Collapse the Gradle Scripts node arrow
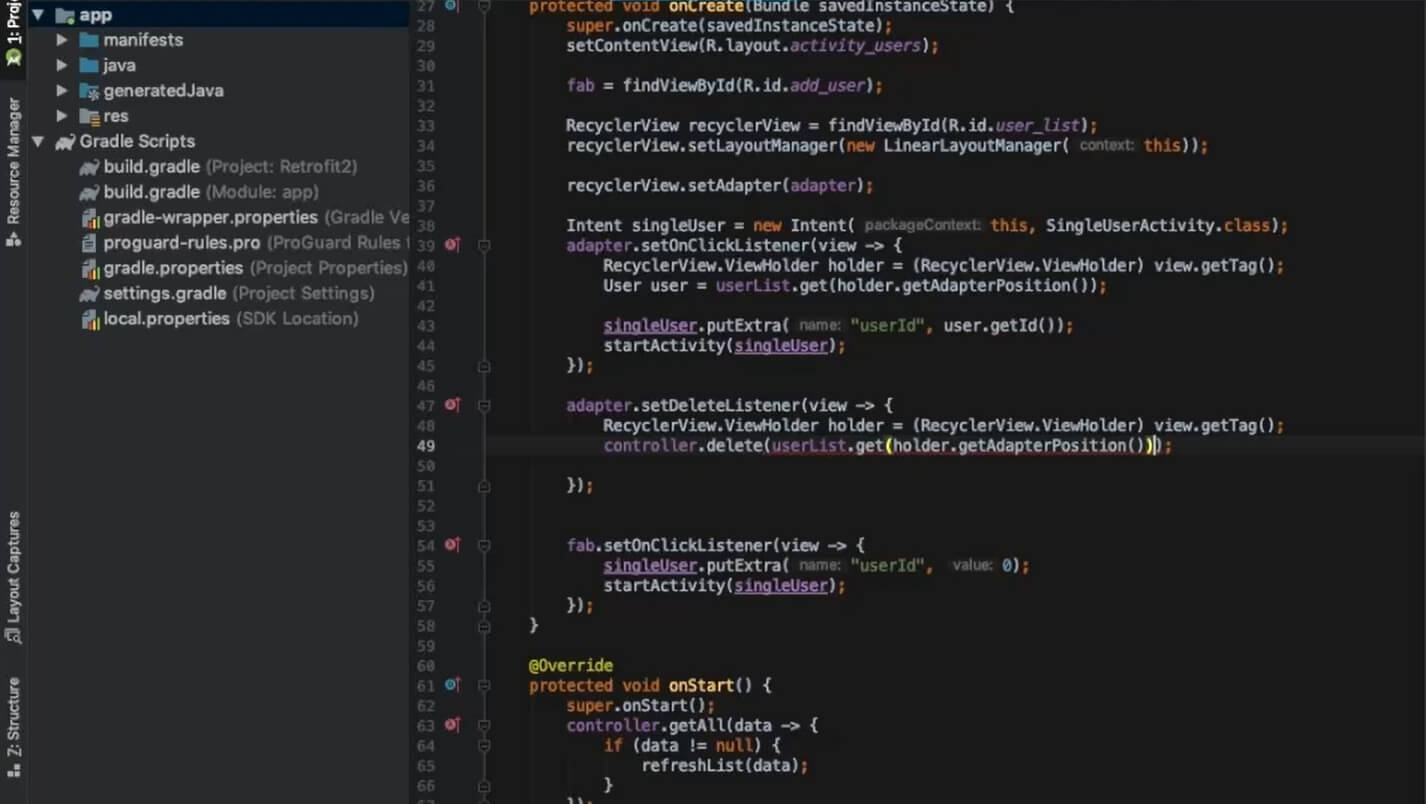This screenshot has height=804, width=1426. pyautogui.click(x=38, y=142)
